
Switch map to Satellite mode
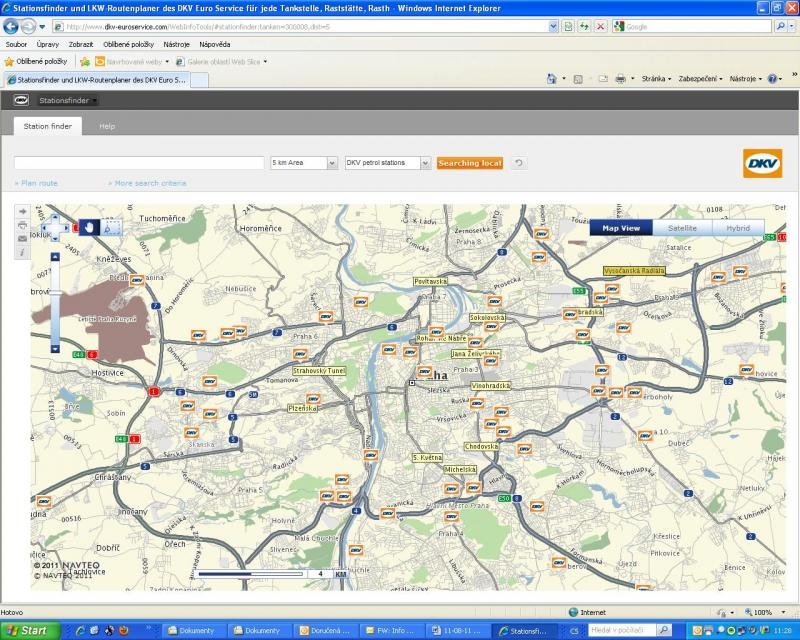click(682, 228)
